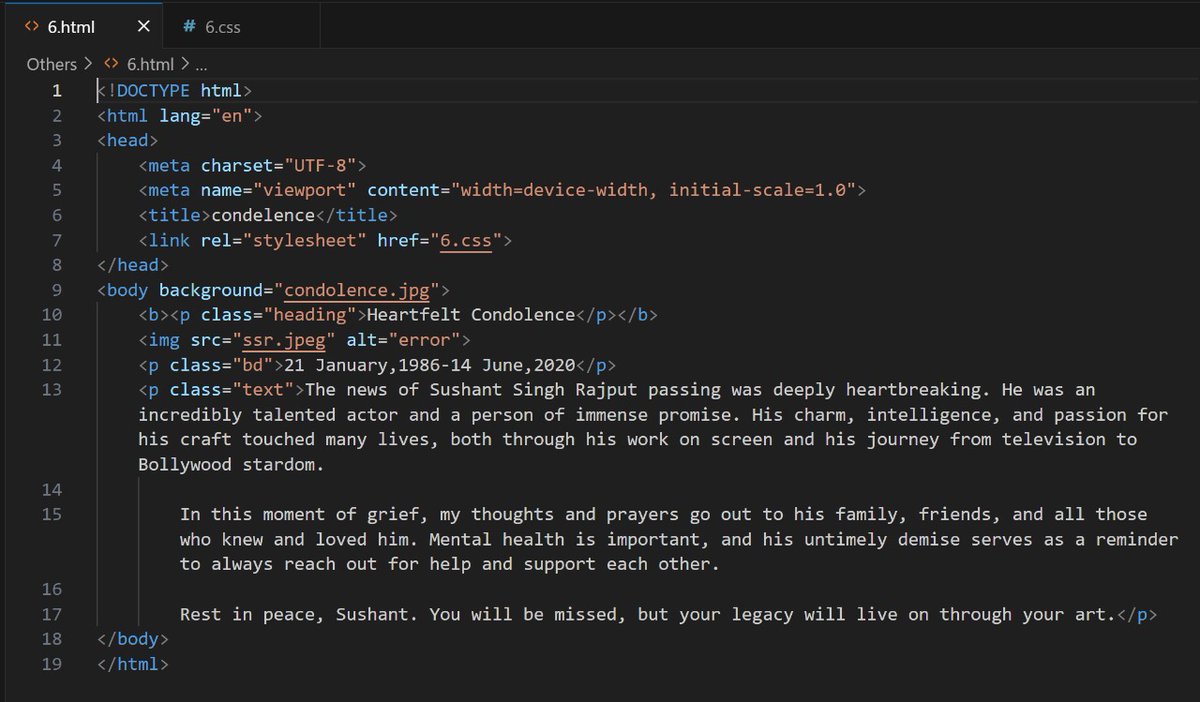Close the 6.html tab
The image size is (1200, 702).
pyautogui.click(x=143, y=26)
